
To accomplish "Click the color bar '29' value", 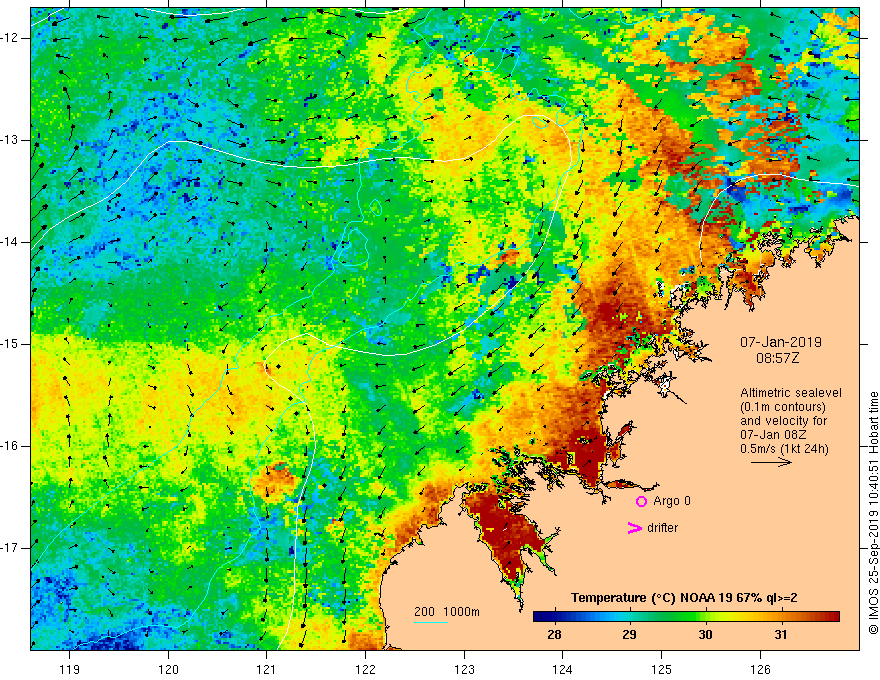I will click(x=629, y=635).
